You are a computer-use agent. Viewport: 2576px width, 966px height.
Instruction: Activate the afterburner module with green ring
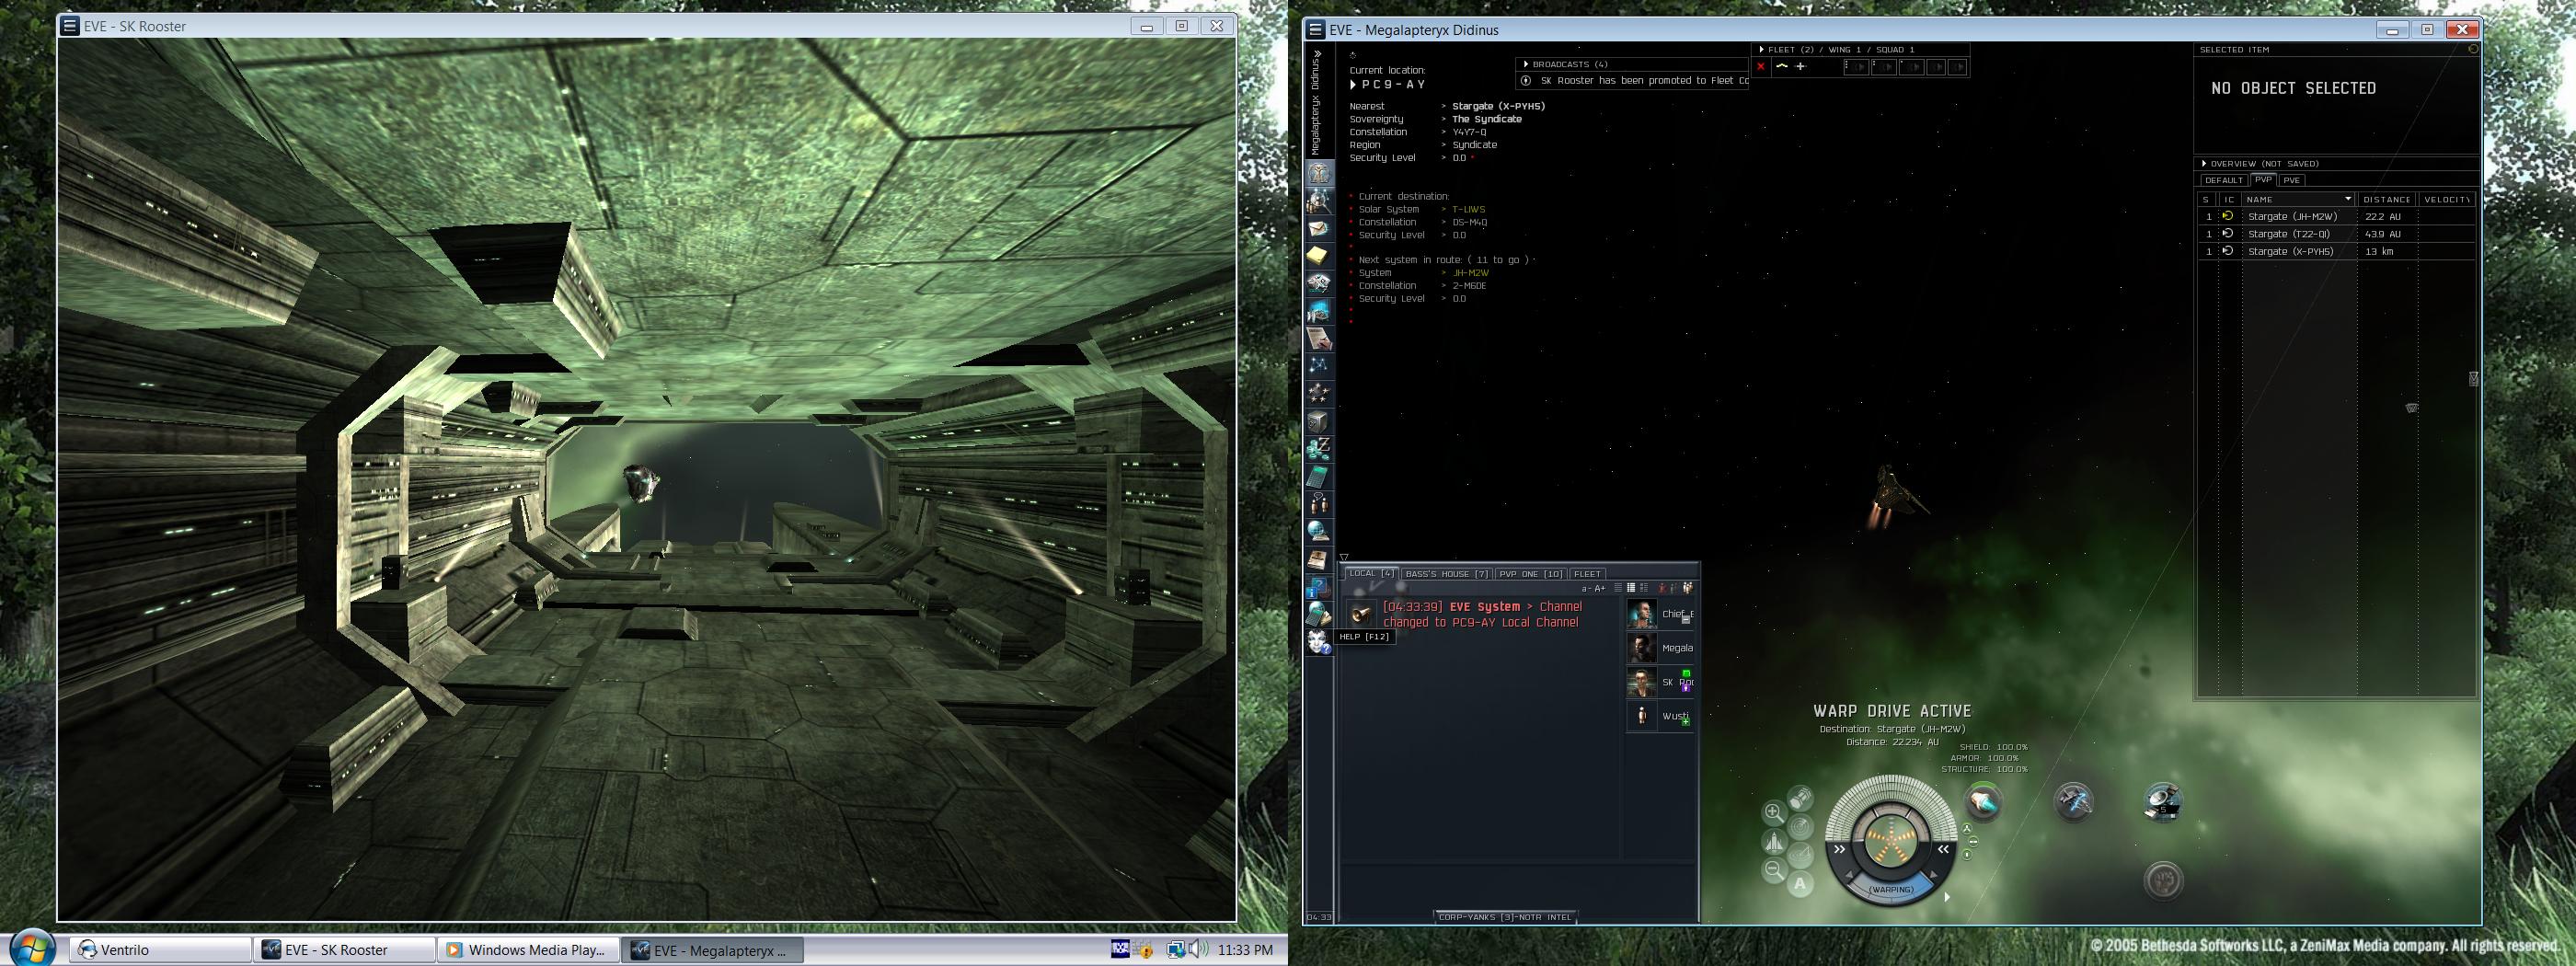pyautogui.click(x=1983, y=801)
